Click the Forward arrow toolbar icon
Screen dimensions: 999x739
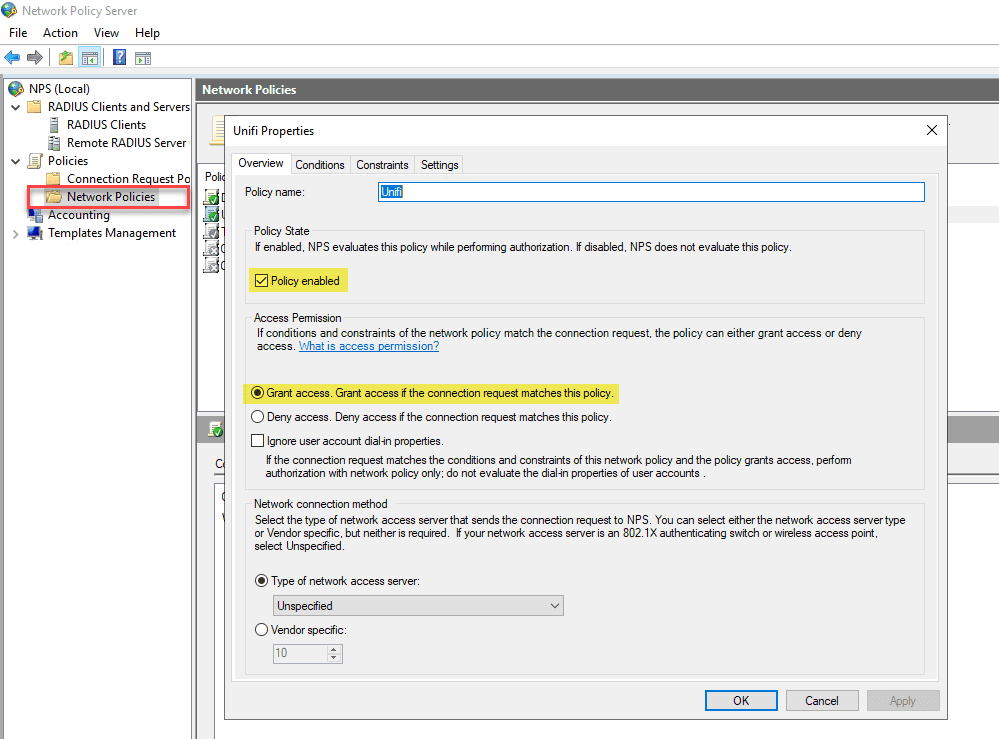pyautogui.click(x=34, y=57)
